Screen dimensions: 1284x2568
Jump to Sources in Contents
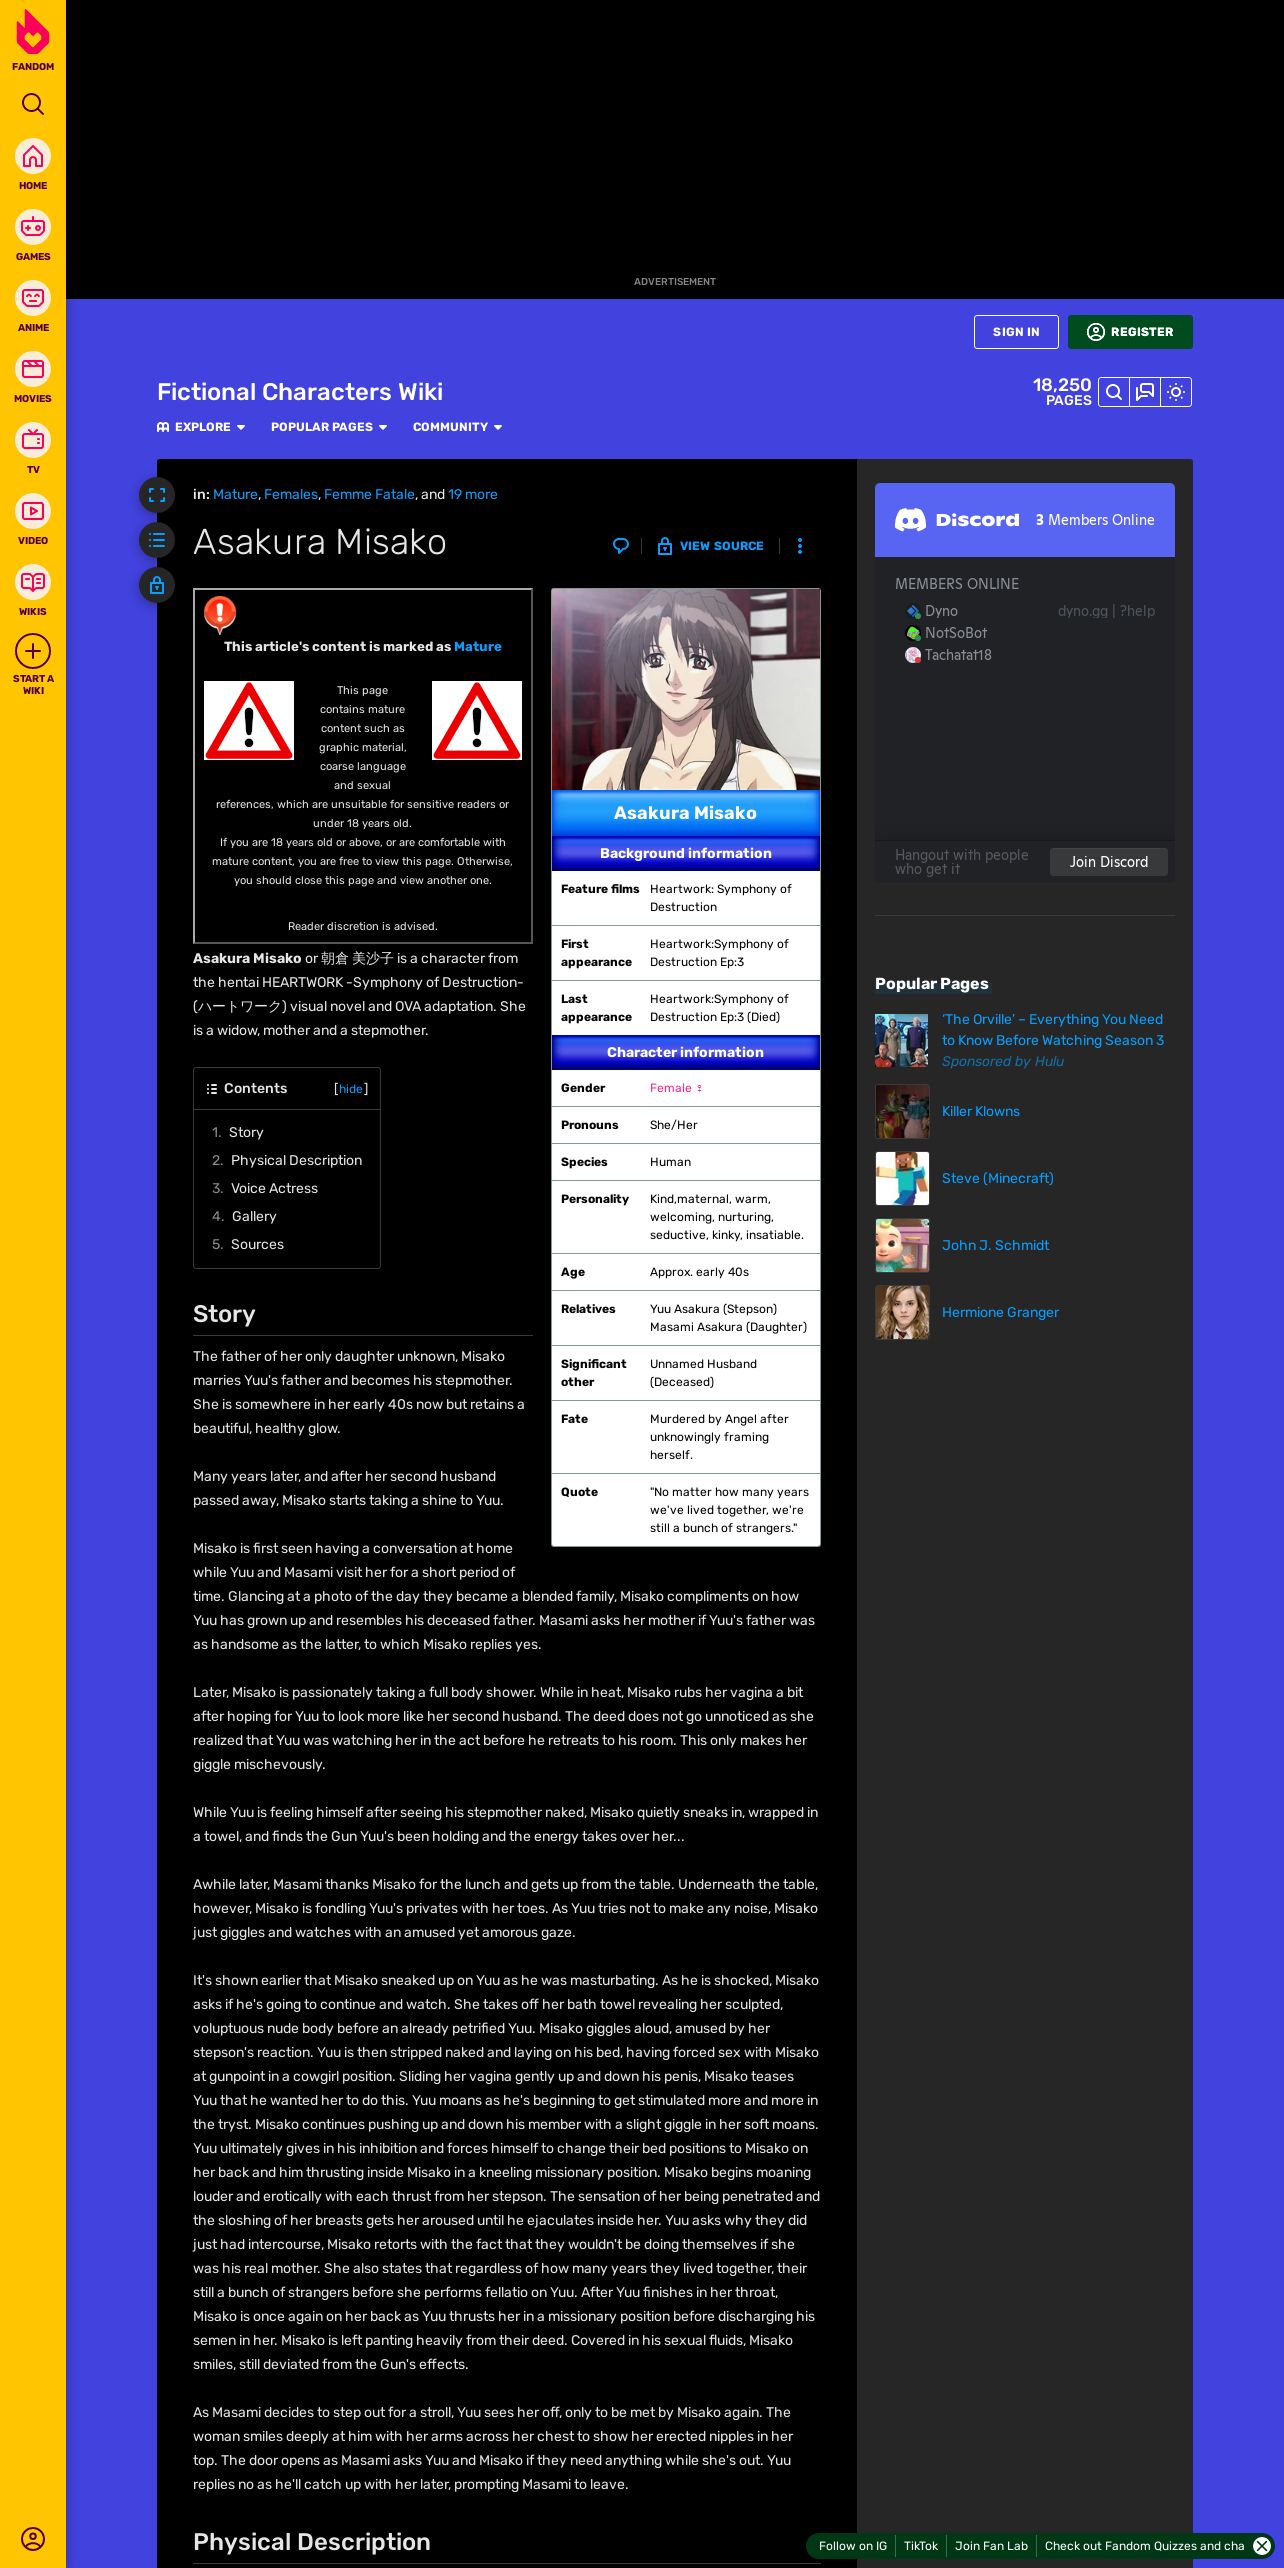coord(257,1244)
